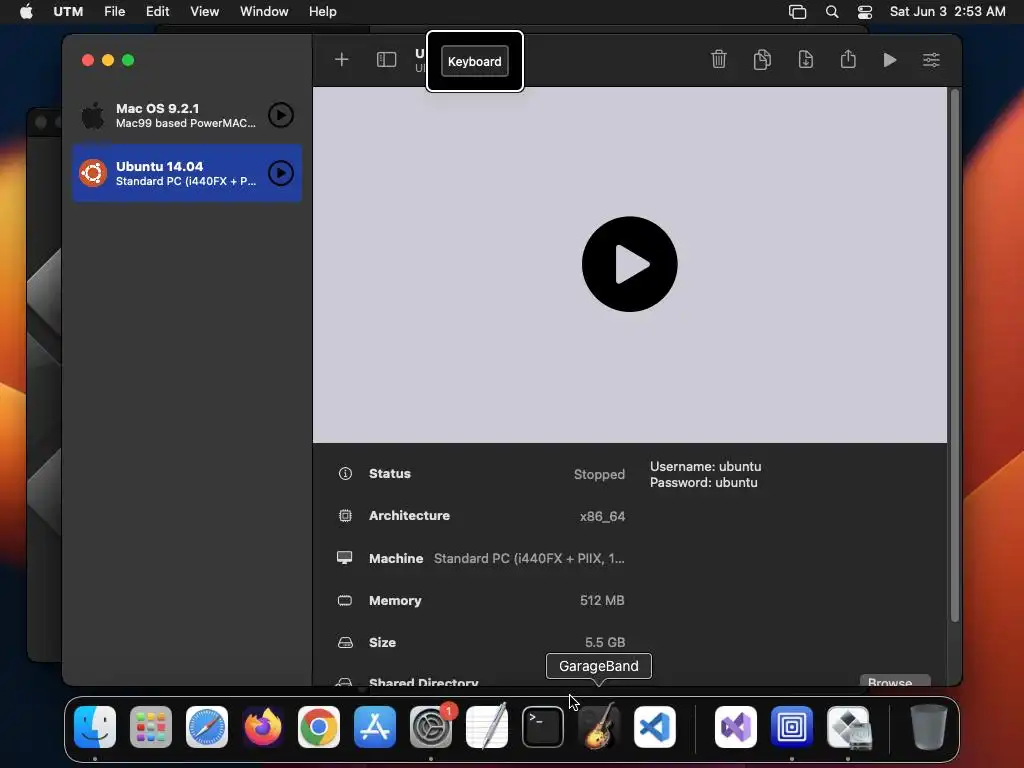Viewport: 1024px width, 768px height.
Task: Click the Stage Manager icon in the menu bar
Action: coord(797,12)
